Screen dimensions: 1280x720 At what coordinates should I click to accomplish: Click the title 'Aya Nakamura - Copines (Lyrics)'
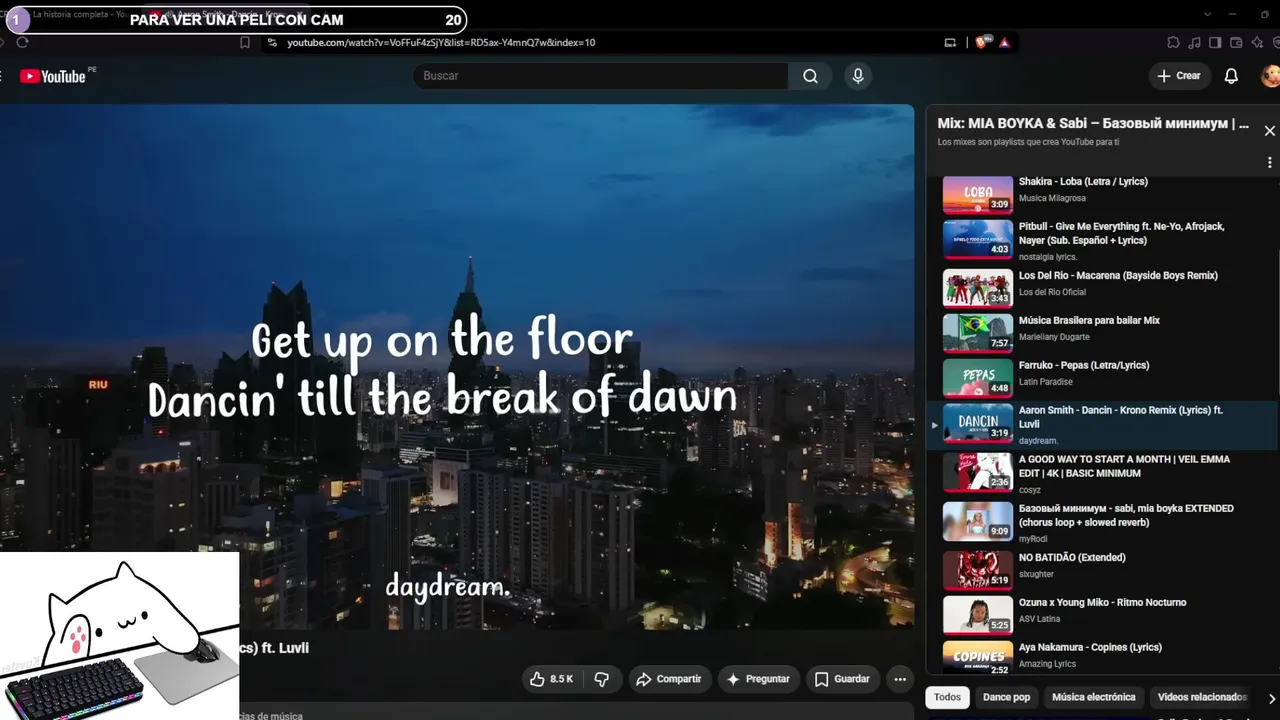coord(1090,648)
